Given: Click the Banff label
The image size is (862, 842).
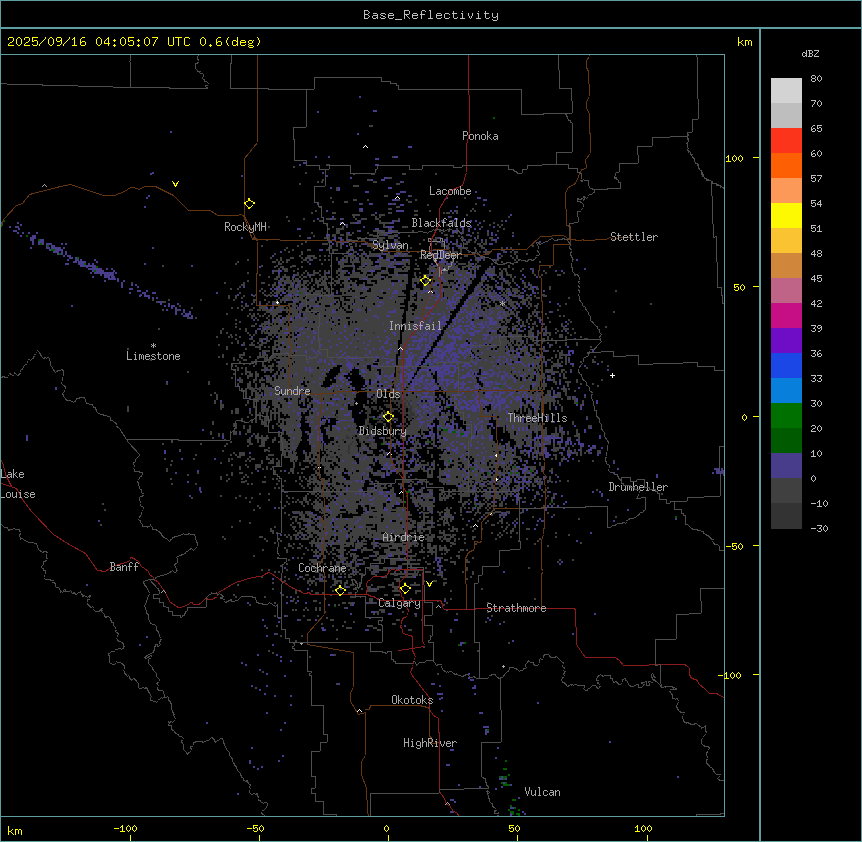Looking at the screenshot, I should point(124,567).
